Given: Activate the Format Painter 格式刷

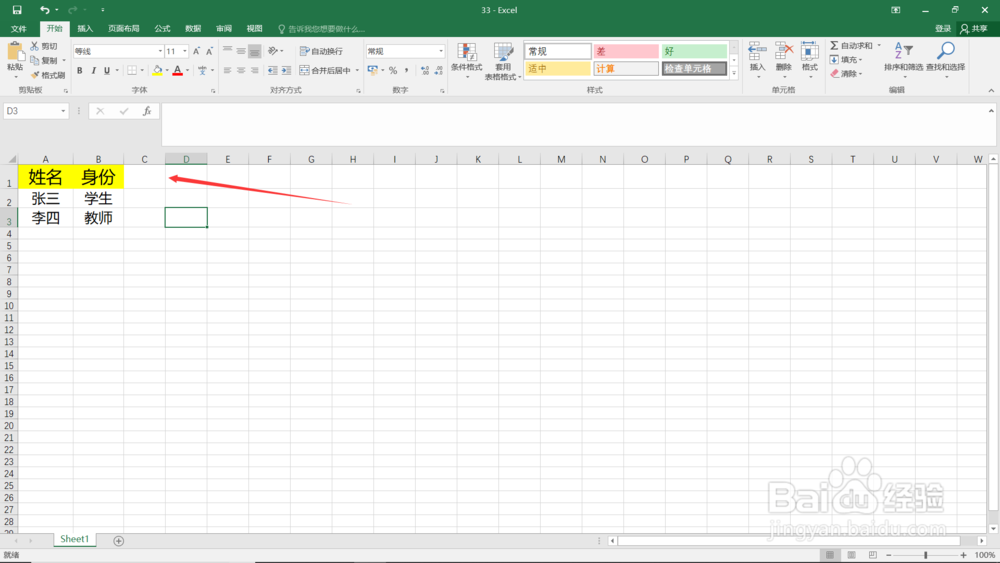Looking at the screenshot, I should (47, 75).
